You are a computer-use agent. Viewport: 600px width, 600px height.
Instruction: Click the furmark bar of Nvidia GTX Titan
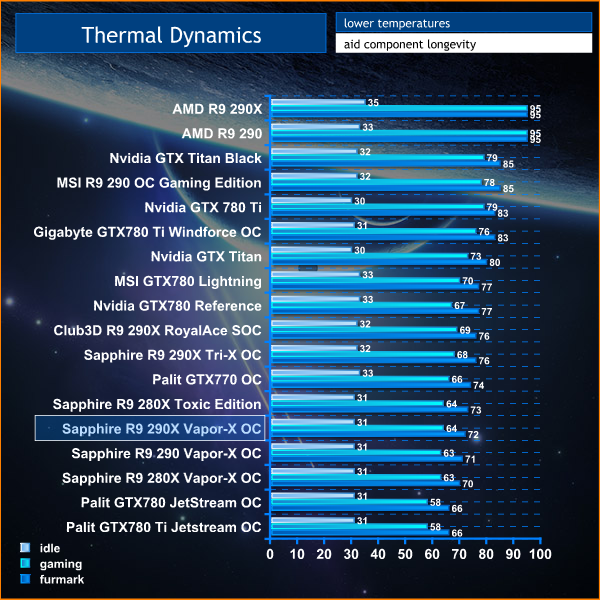click(379, 262)
